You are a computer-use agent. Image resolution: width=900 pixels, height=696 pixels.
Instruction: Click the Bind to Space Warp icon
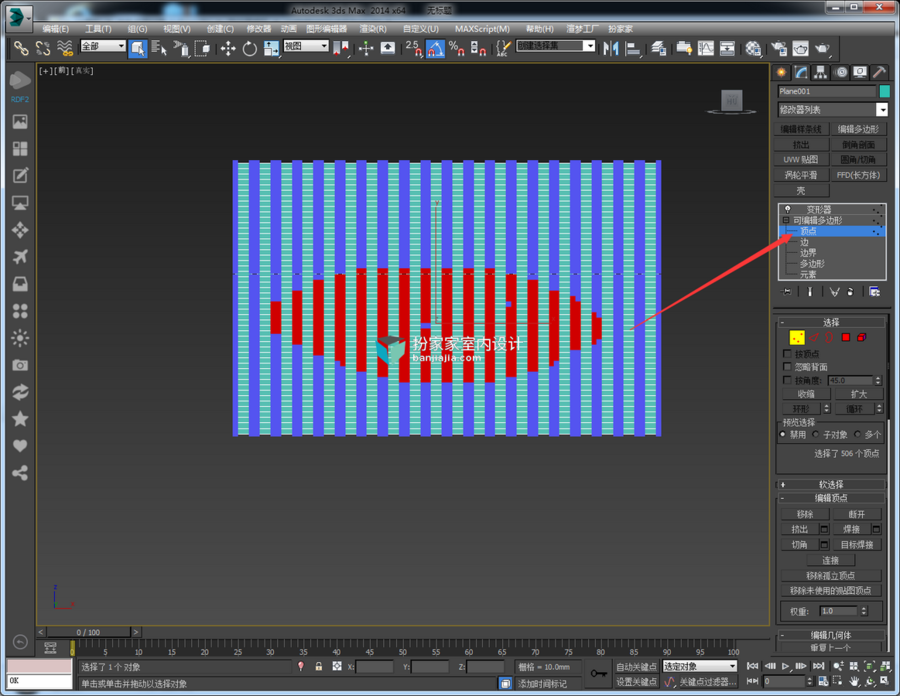[x=65, y=48]
